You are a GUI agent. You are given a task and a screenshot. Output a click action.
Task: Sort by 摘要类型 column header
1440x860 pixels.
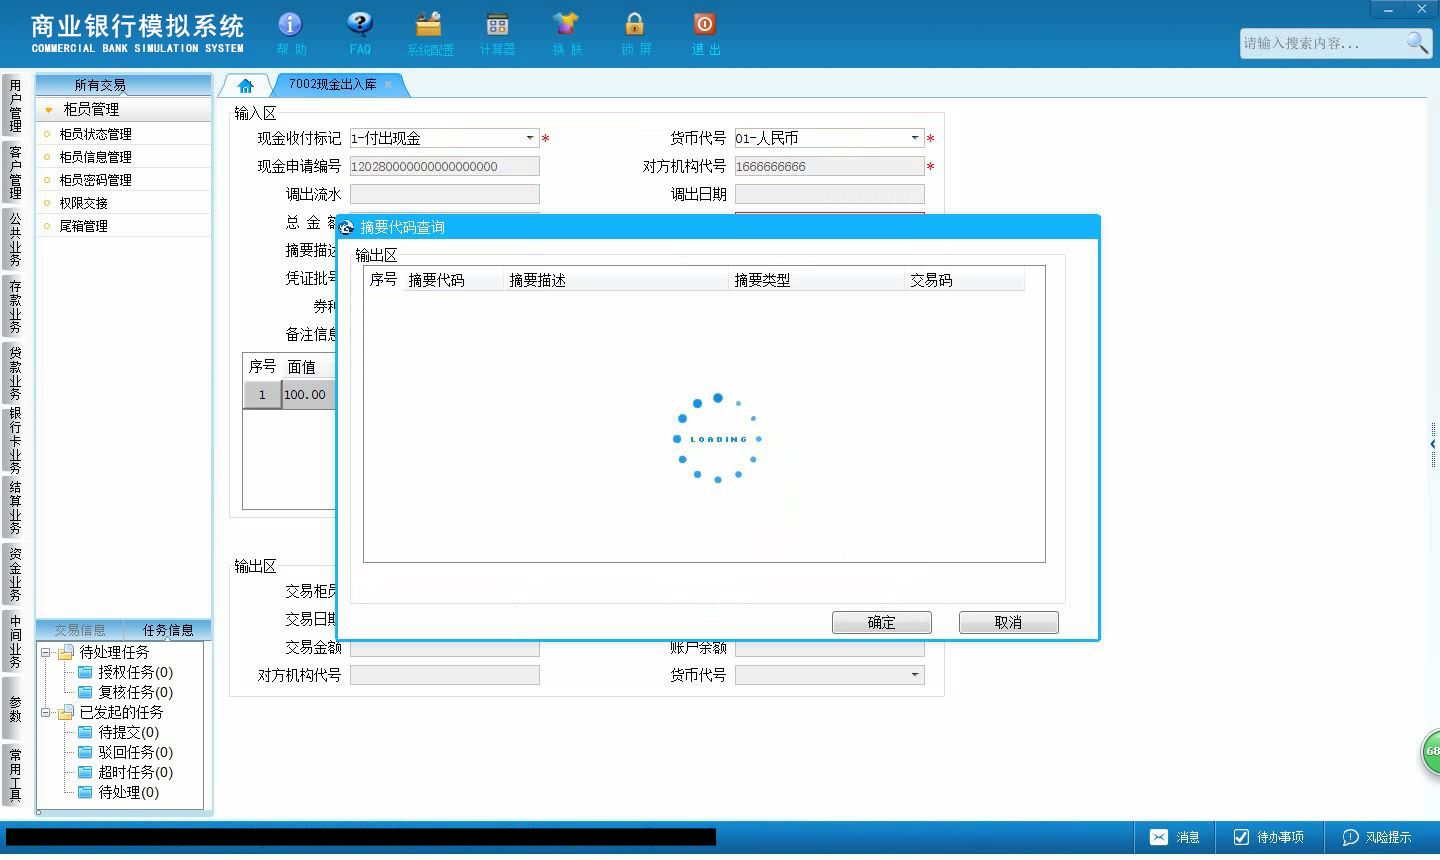816,280
